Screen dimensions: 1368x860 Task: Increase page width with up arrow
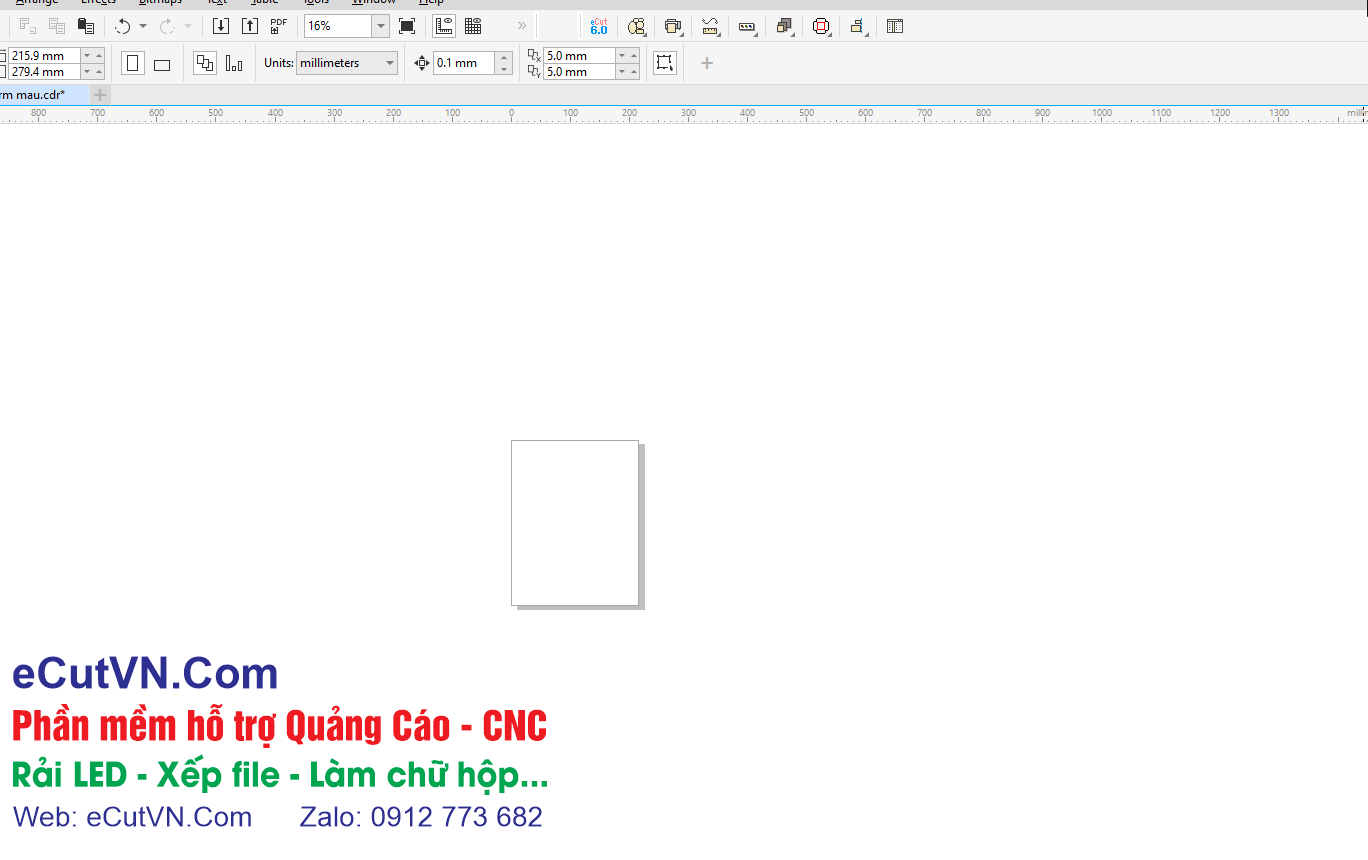pos(99,56)
